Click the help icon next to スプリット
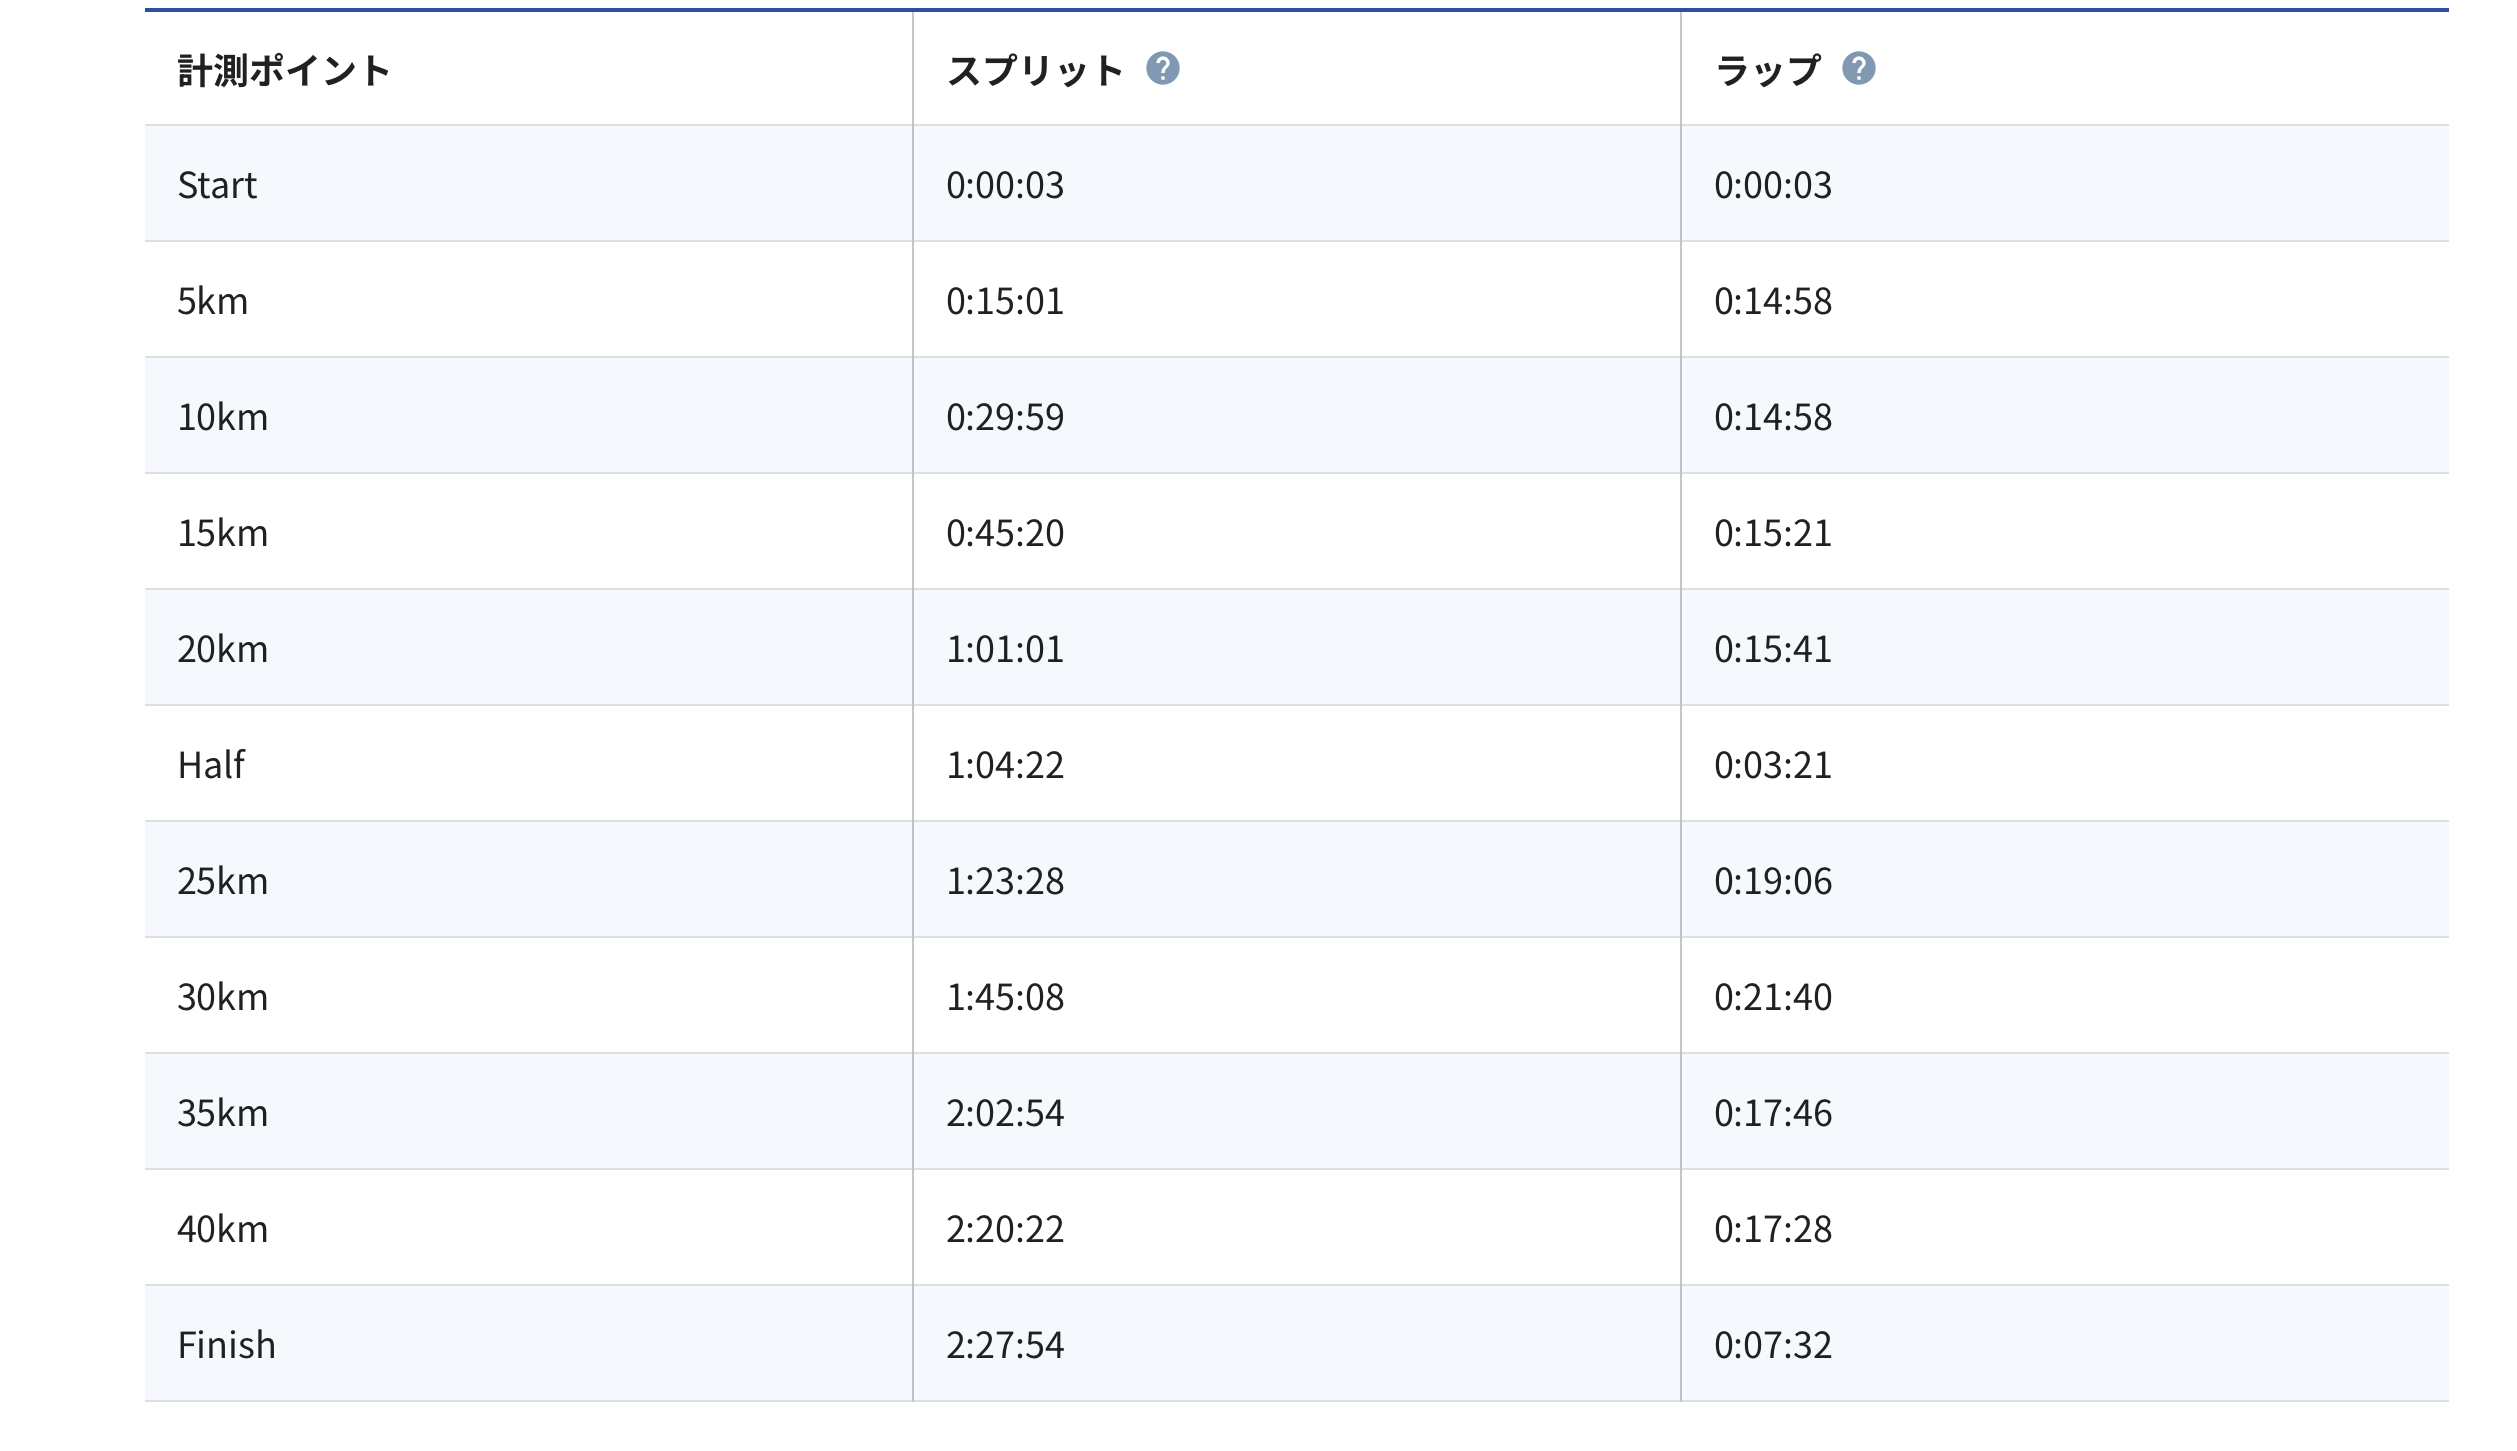 1162,69
